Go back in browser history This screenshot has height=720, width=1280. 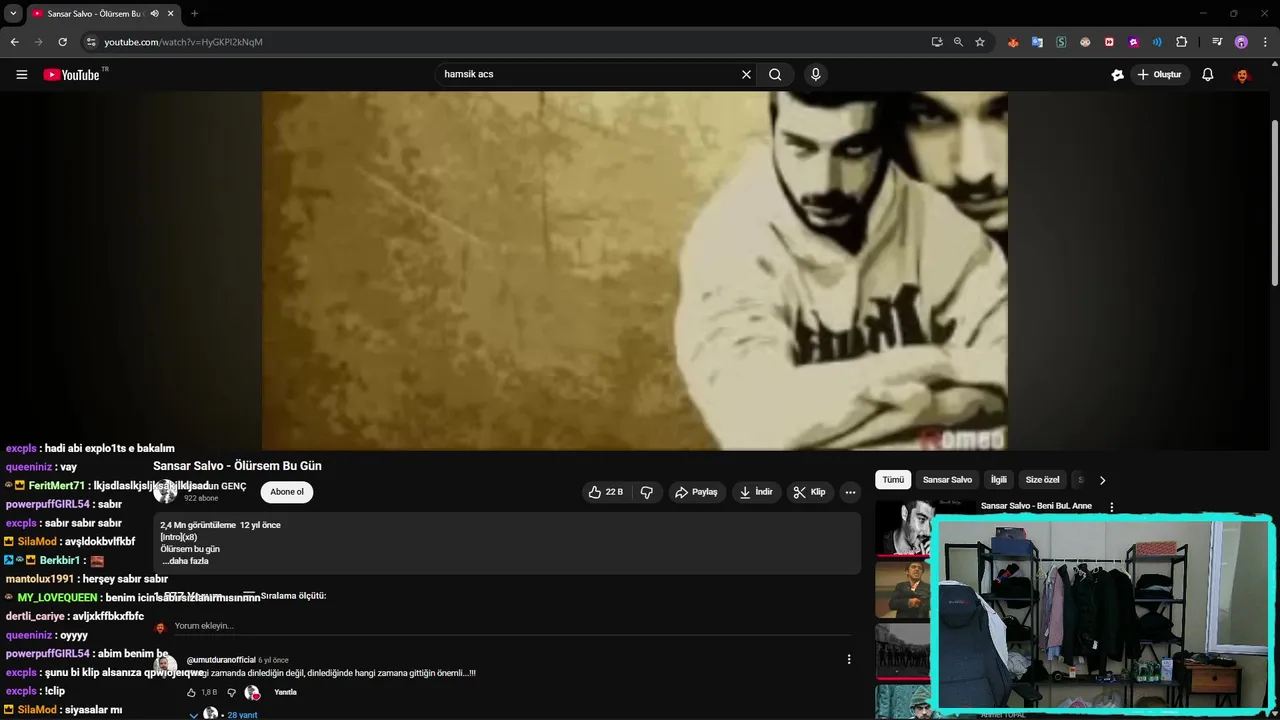pos(14,42)
